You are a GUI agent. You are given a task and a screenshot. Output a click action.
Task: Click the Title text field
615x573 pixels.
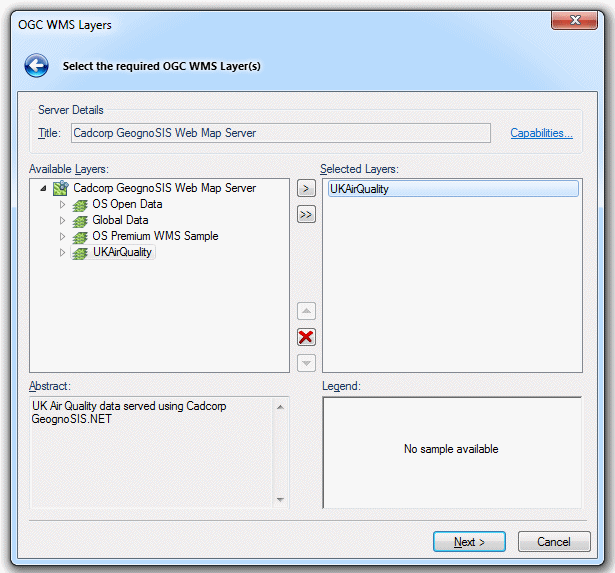[x=280, y=133]
